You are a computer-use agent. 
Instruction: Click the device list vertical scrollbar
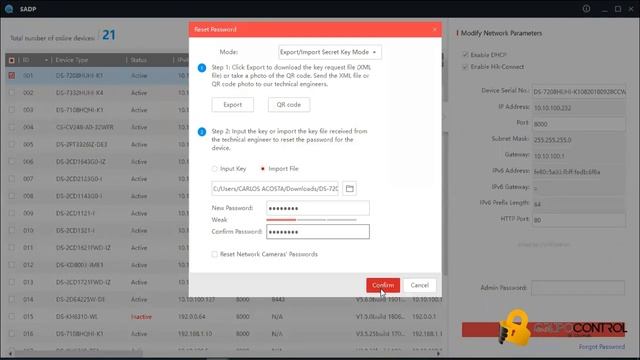click(x=445, y=204)
